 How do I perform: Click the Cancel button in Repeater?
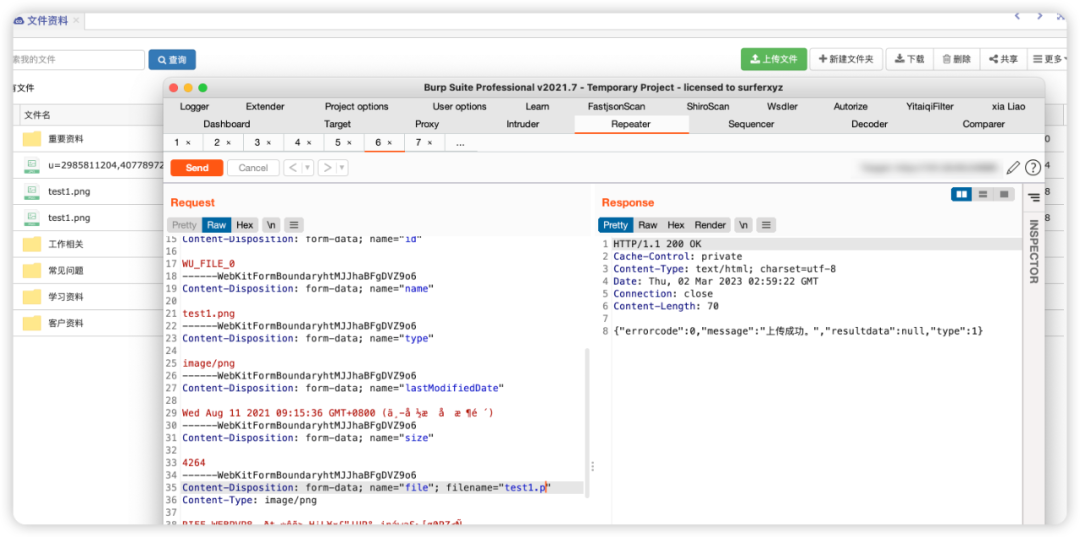tap(253, 168)
